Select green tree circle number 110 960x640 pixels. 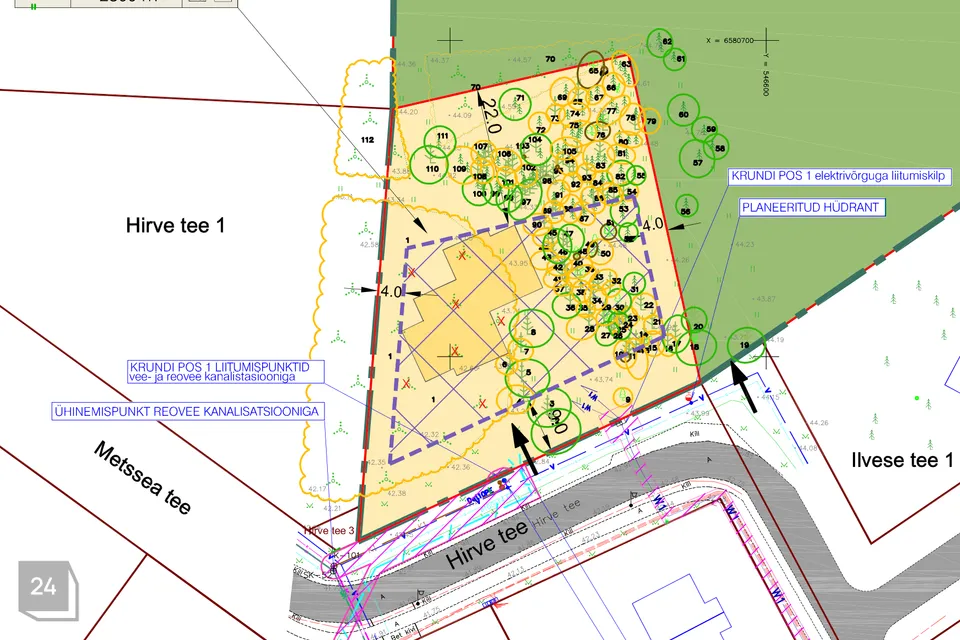429,164
